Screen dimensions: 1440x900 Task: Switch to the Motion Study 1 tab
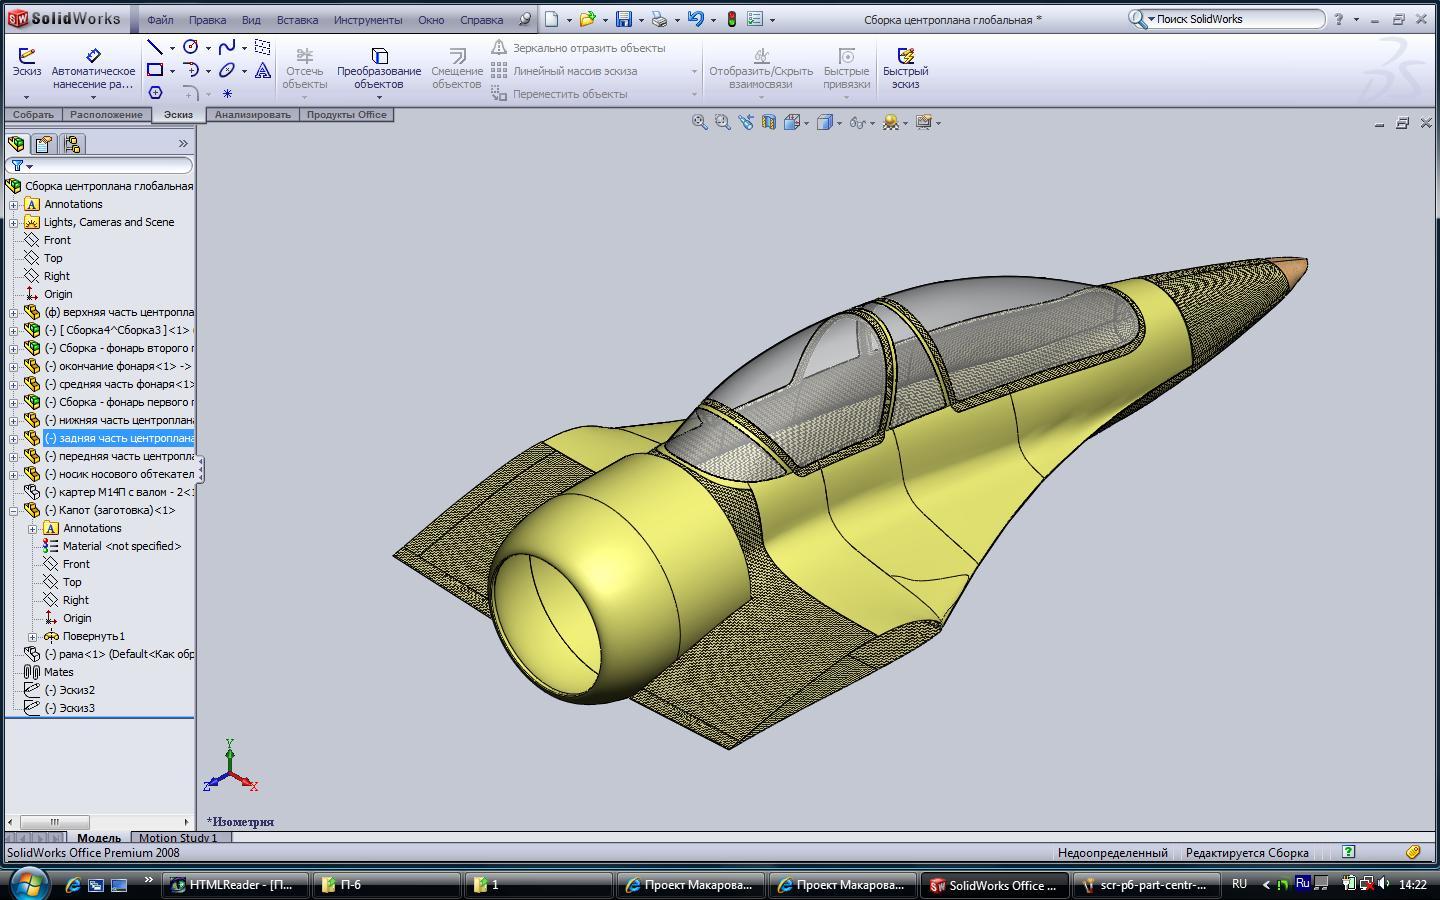[x=178, y=838]
